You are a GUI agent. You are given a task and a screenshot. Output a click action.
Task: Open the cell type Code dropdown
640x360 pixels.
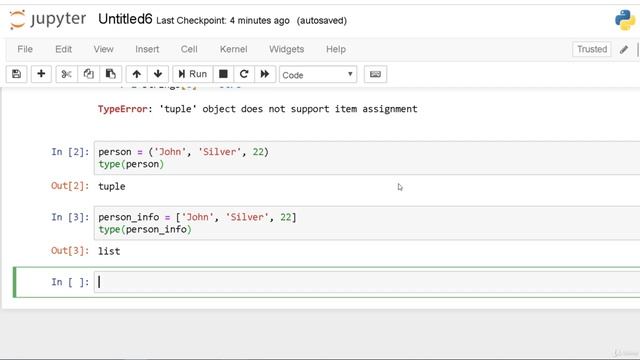318,75
